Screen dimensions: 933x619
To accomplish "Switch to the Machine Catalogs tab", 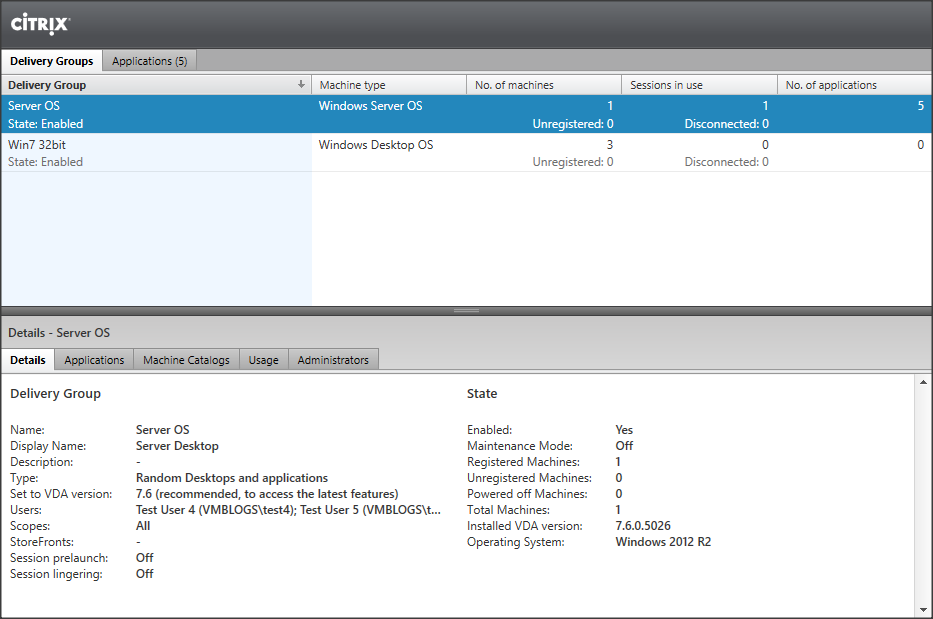I will [186, 360].
